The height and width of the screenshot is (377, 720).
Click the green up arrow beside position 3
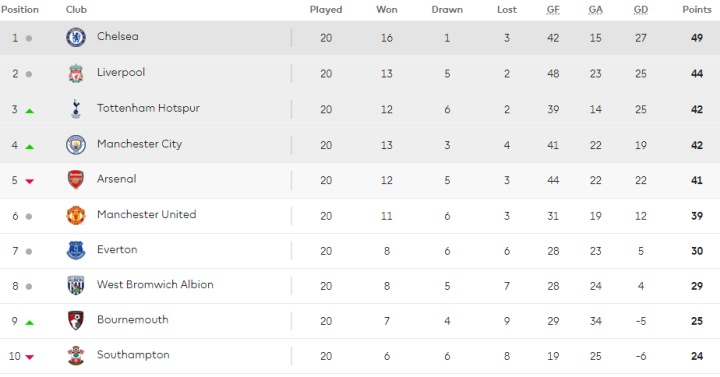tap(29, 111)
